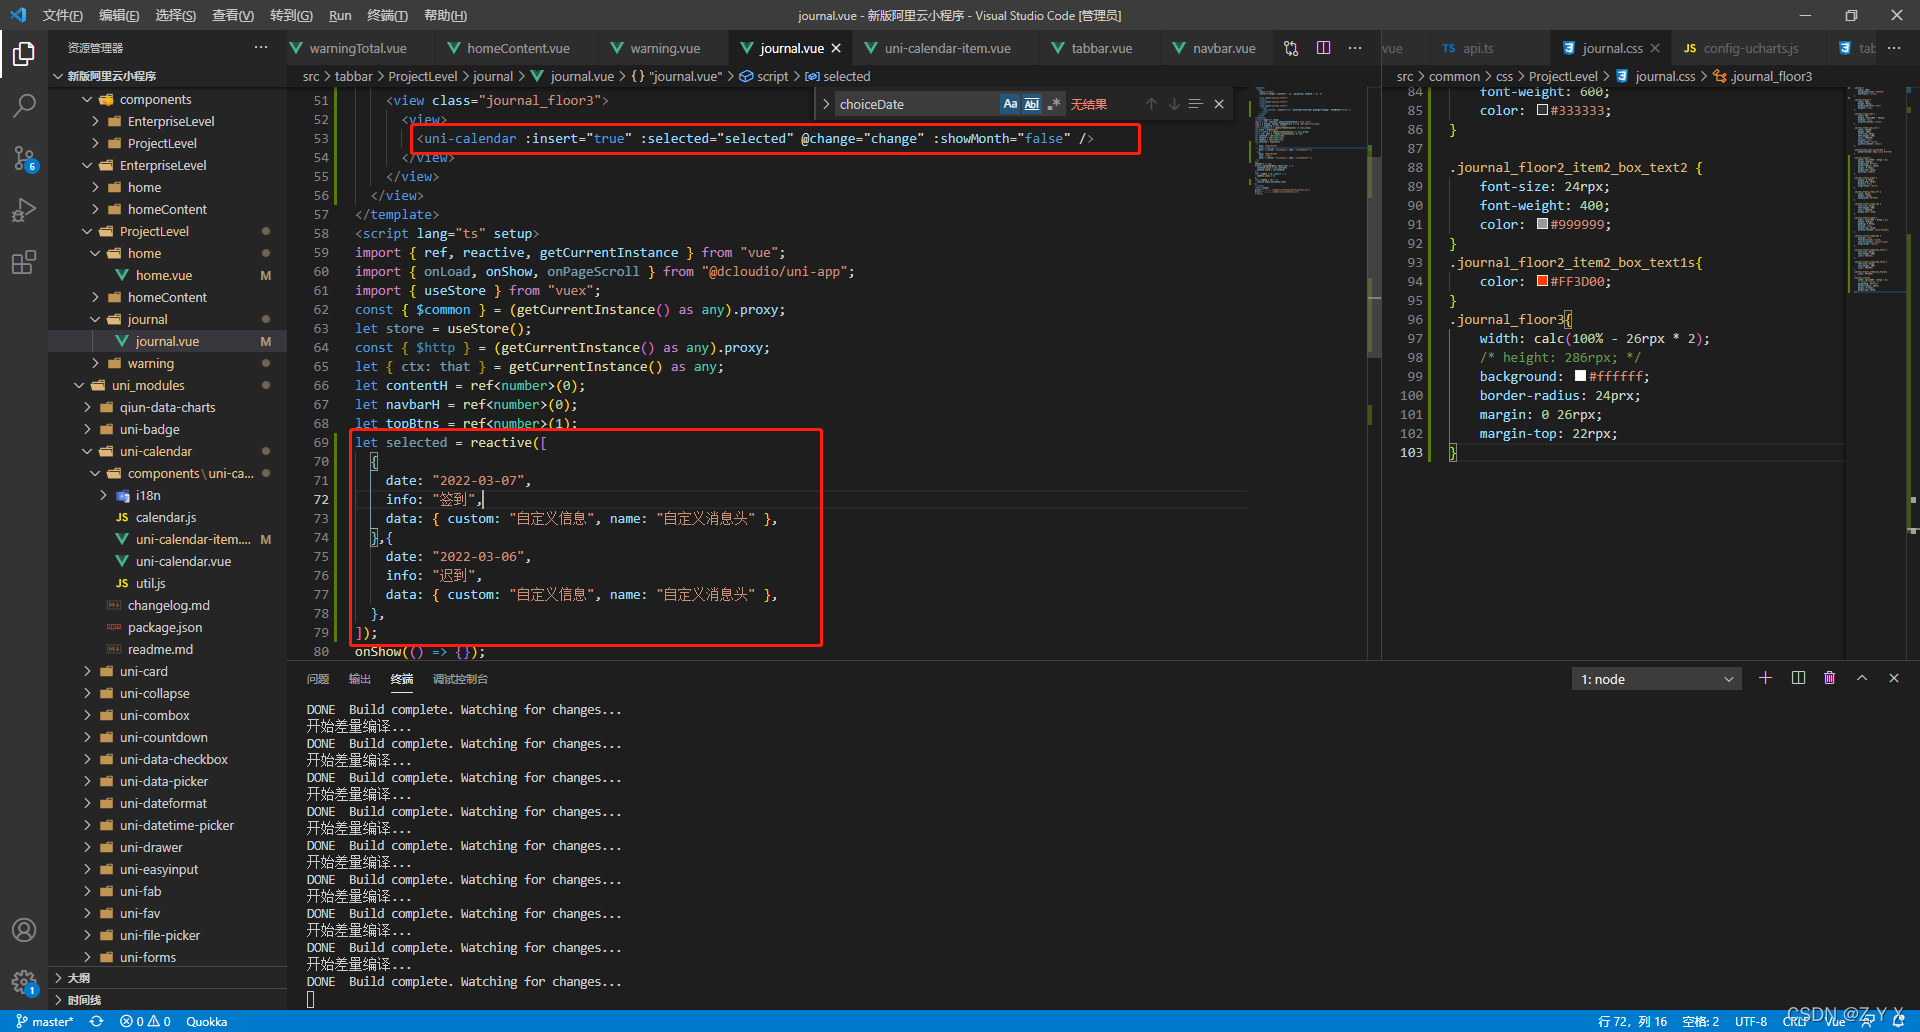Go to next find match
This screenshot has height=1032, width=1920.
coord(1173,104)
